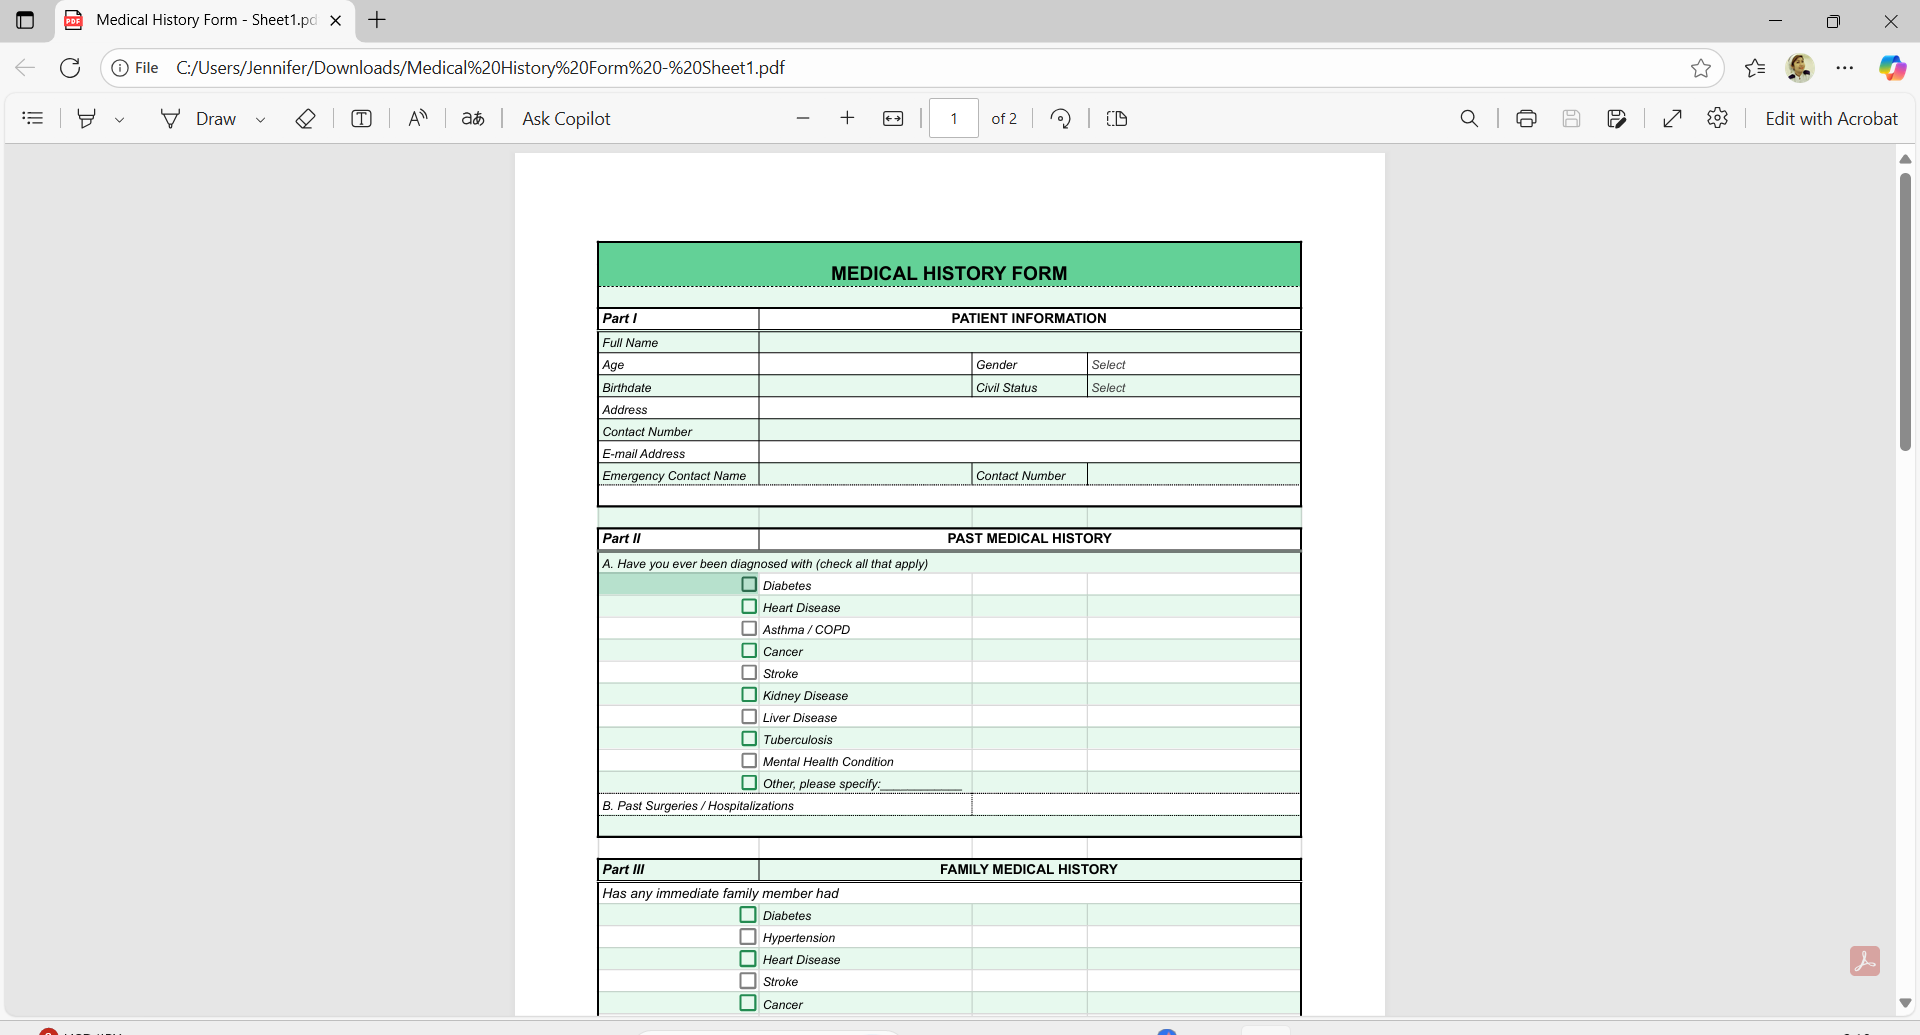Open the Gender Select dropdown

1194,365
